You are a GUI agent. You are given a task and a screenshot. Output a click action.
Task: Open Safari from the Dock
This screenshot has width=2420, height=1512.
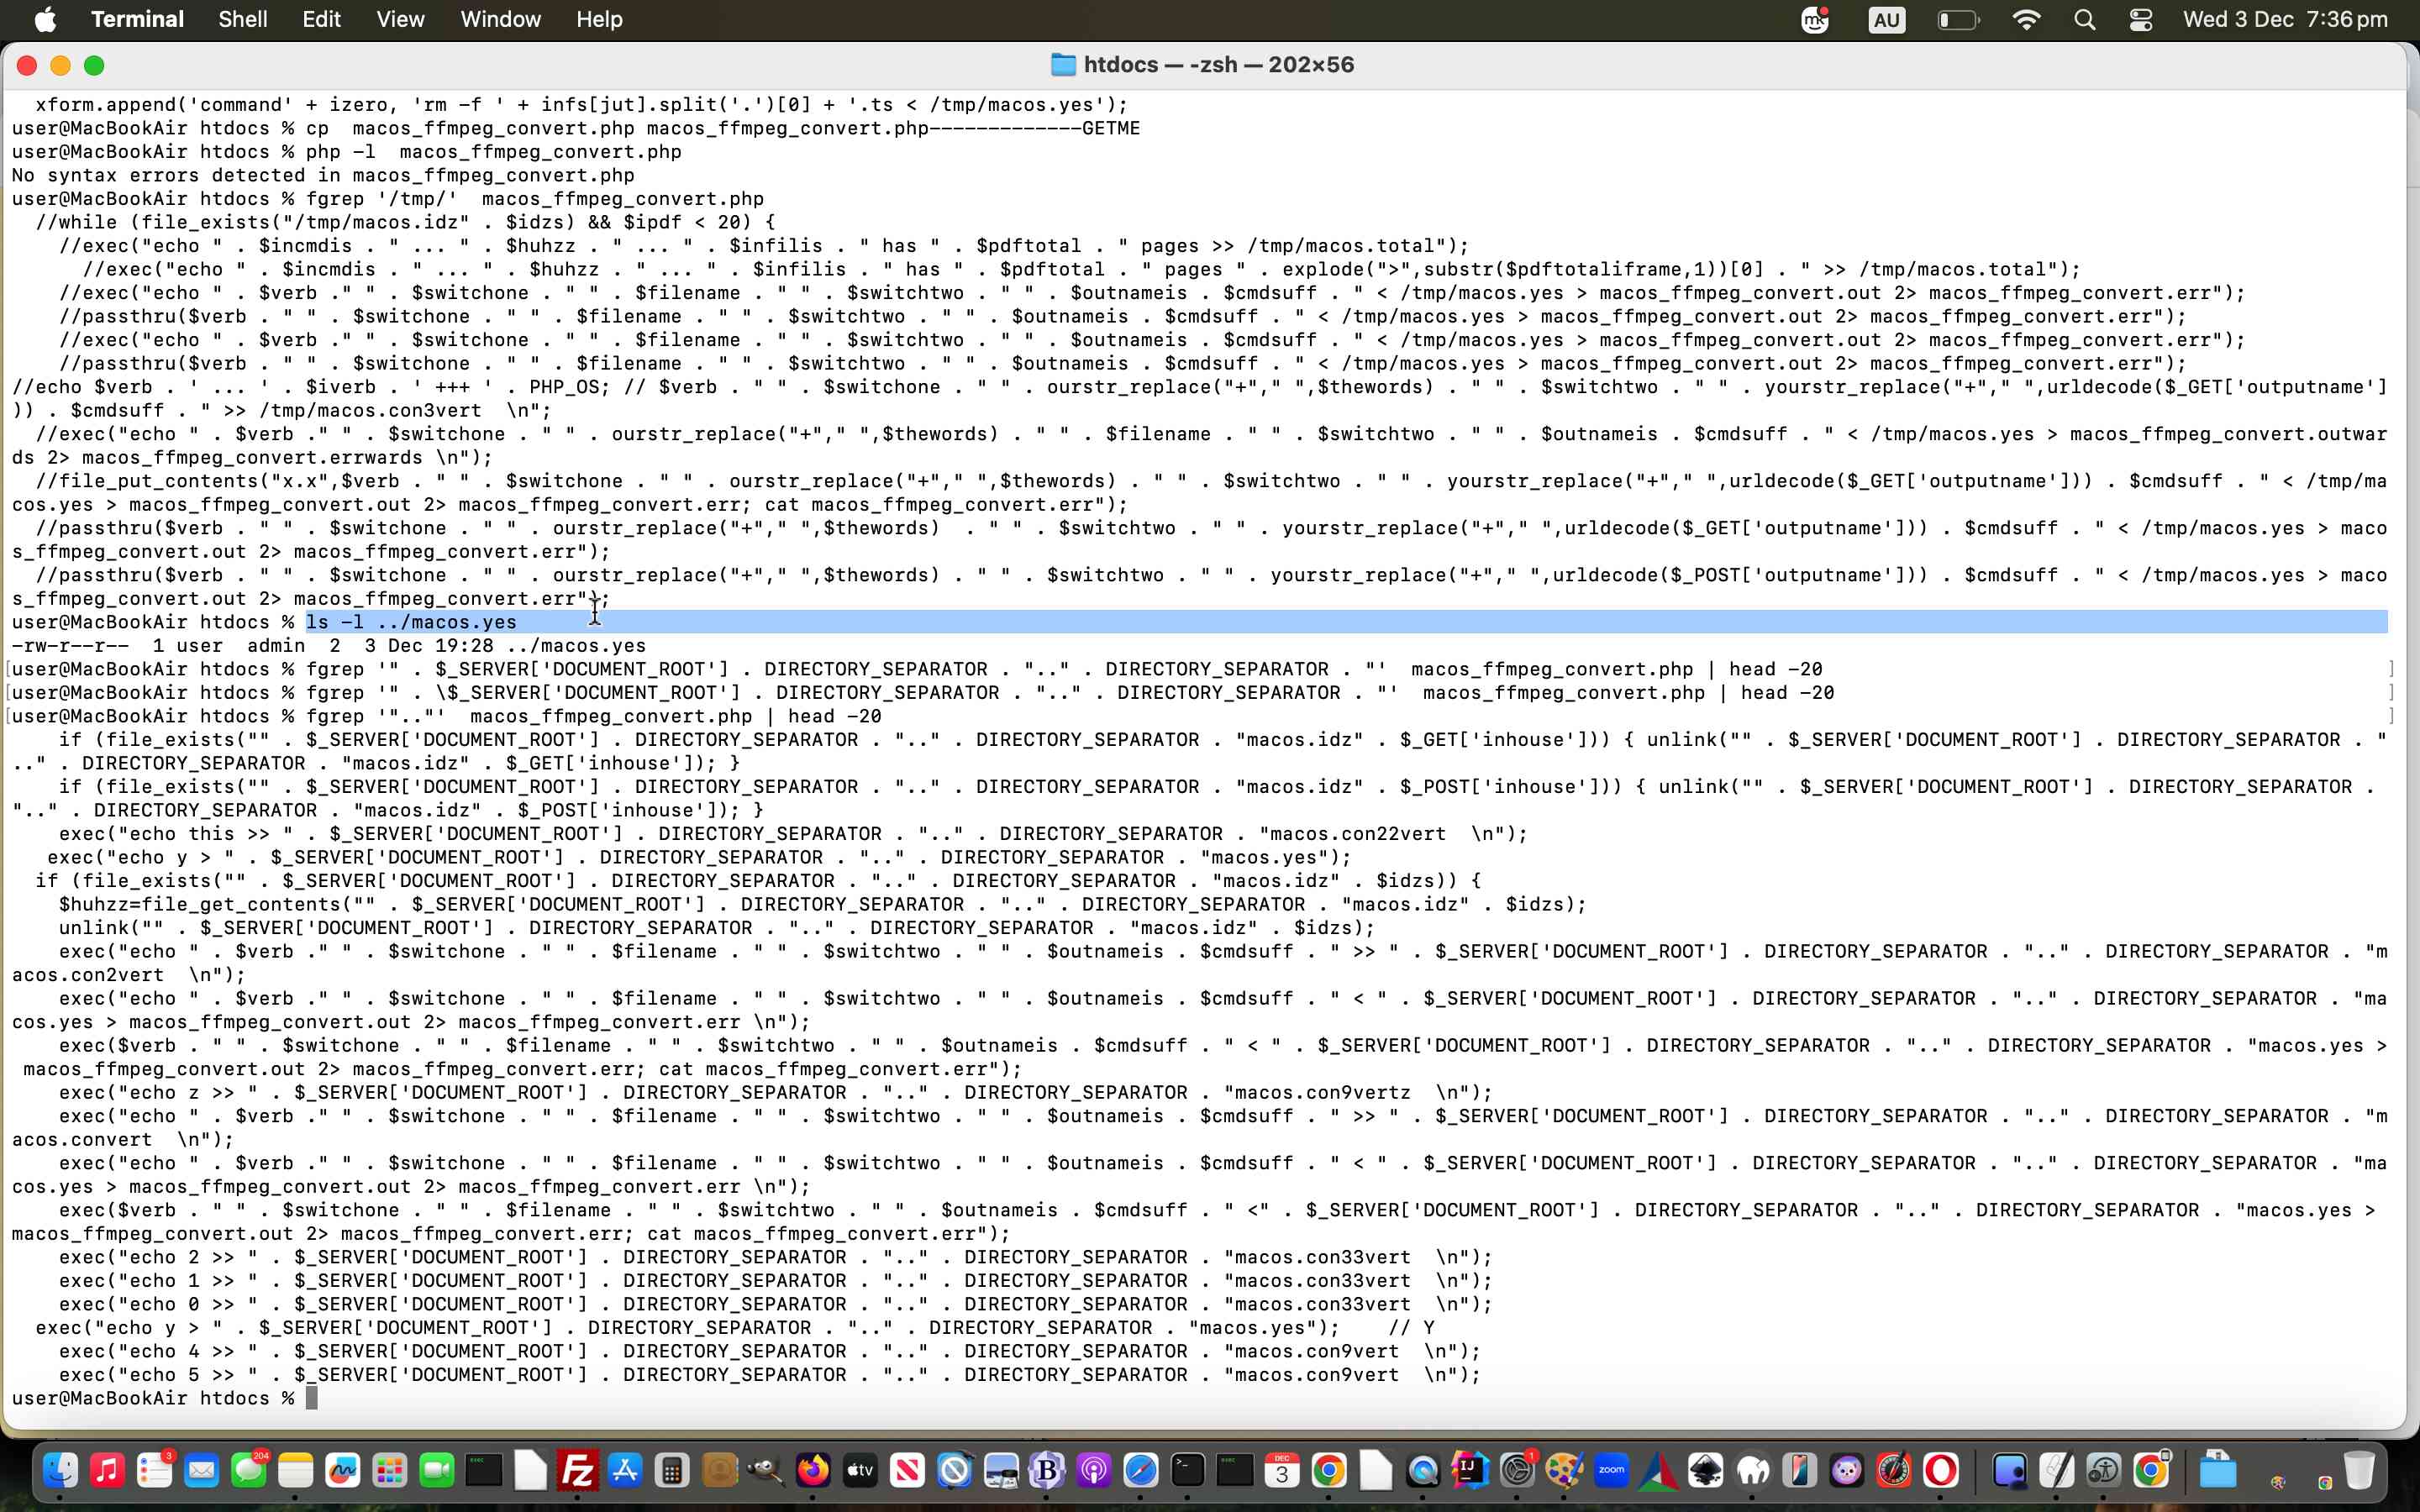pos(1142,1470)
